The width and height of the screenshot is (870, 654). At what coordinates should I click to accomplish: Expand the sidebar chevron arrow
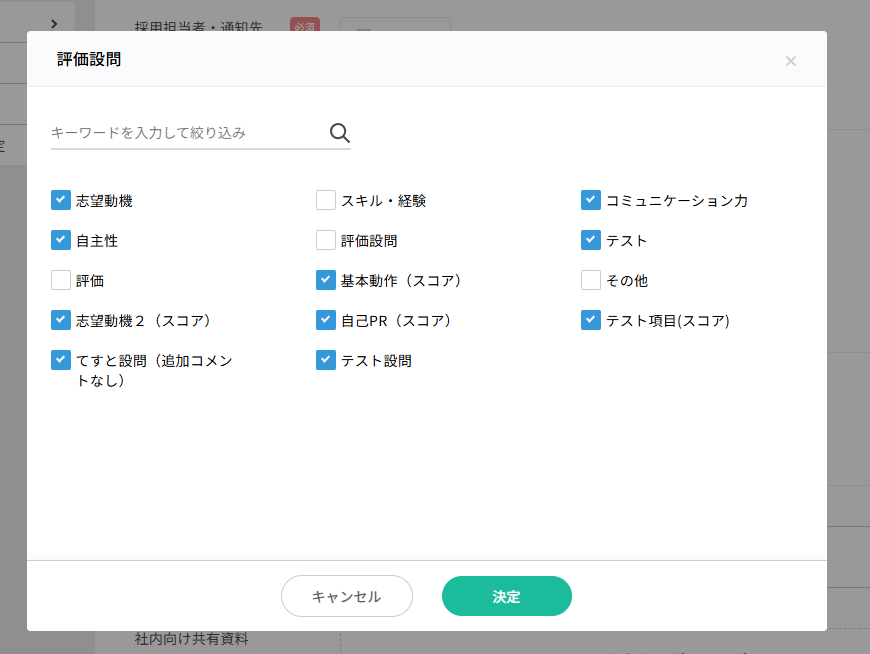pos(54,23)
